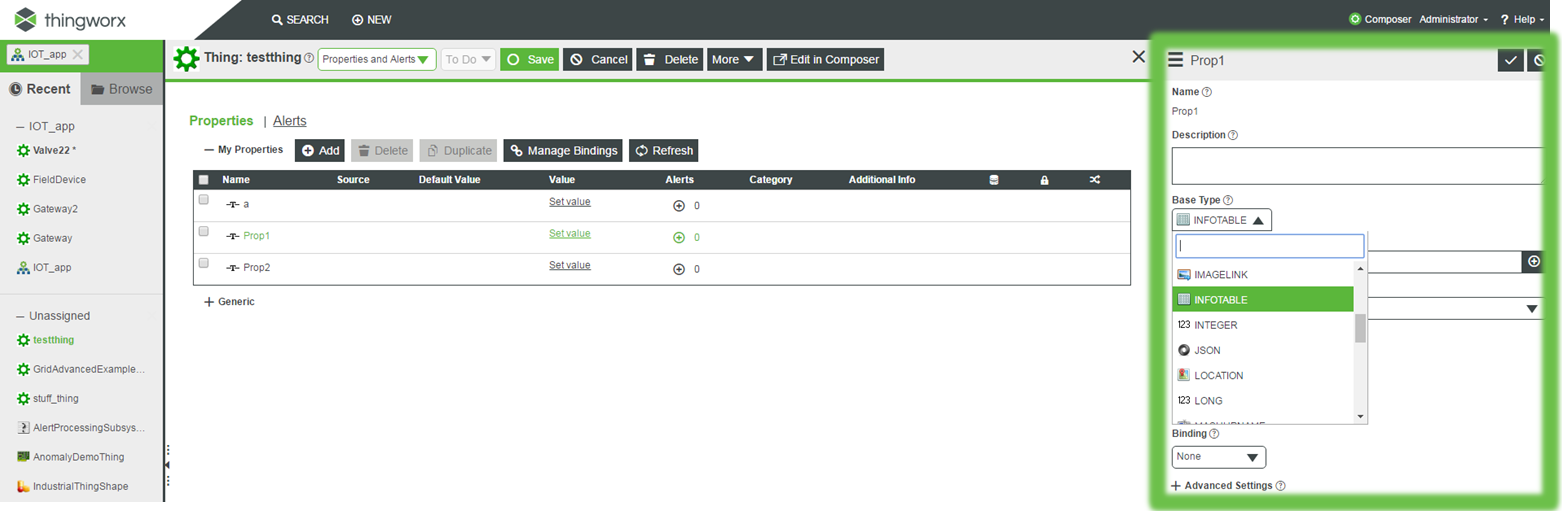The image size is (1562, 511).
Task: Open Gateway2 thing
Action: click(48, 209)
